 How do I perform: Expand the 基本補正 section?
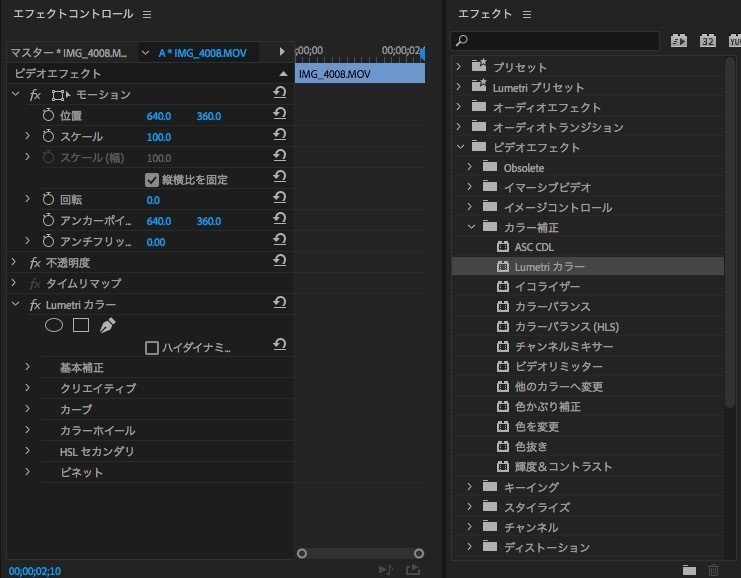click(x=27, y=367)
